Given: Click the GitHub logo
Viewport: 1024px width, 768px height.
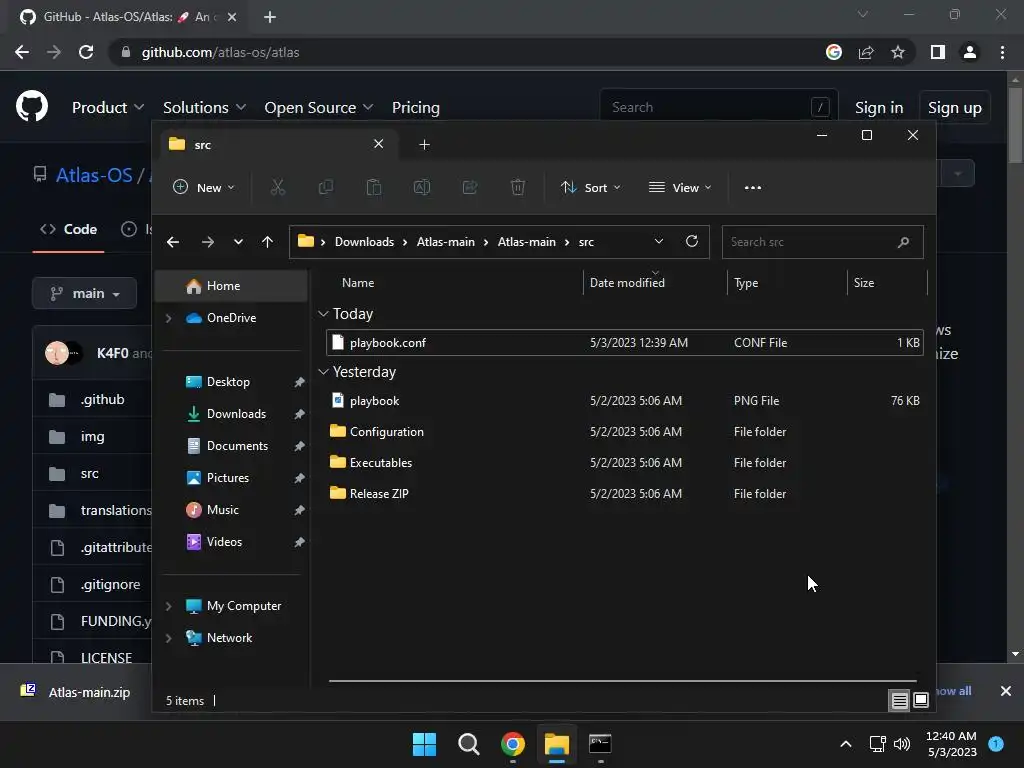Looking at the screenshot, I should (x=32, y=107).
